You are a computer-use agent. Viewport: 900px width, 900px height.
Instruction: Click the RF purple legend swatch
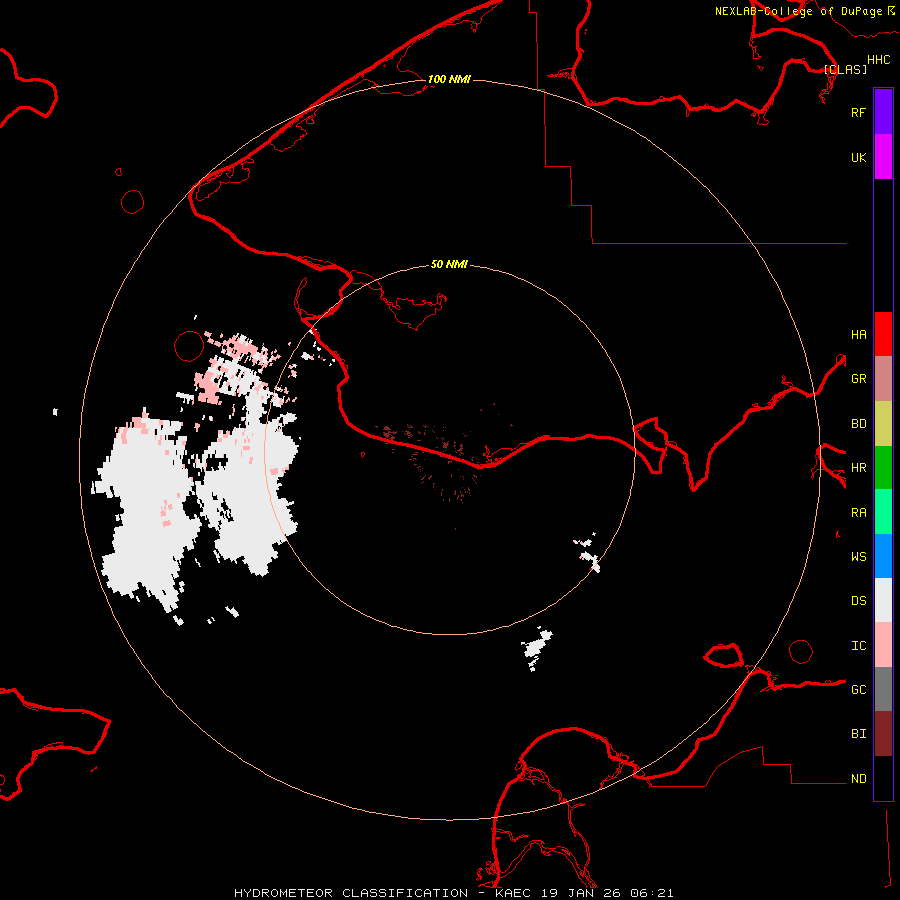pyautogui.click(x=883, y=112)
